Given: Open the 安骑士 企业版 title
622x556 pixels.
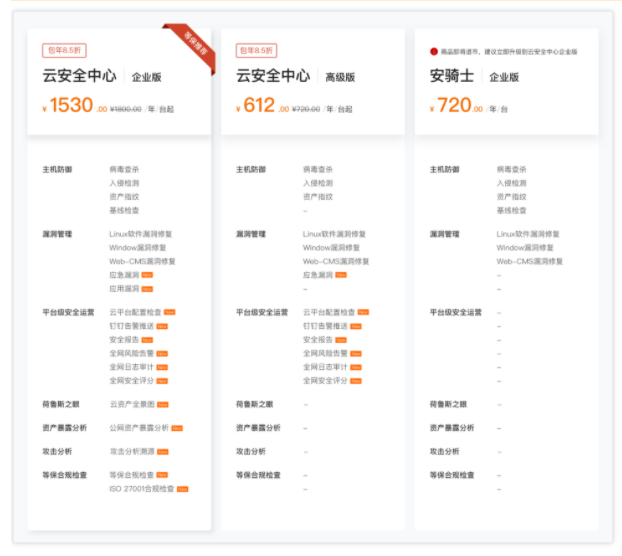Looking at the screenshot, I should (x=474, y=76).
